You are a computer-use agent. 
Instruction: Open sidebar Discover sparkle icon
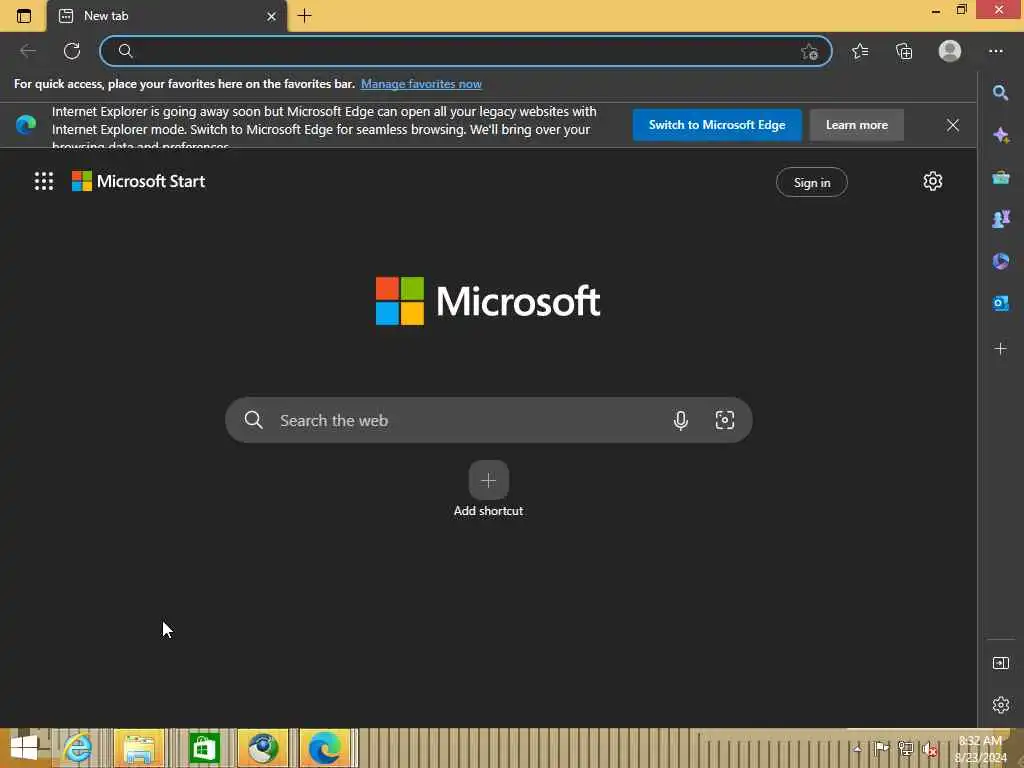pyautogui.click(x=1000, y=135)
